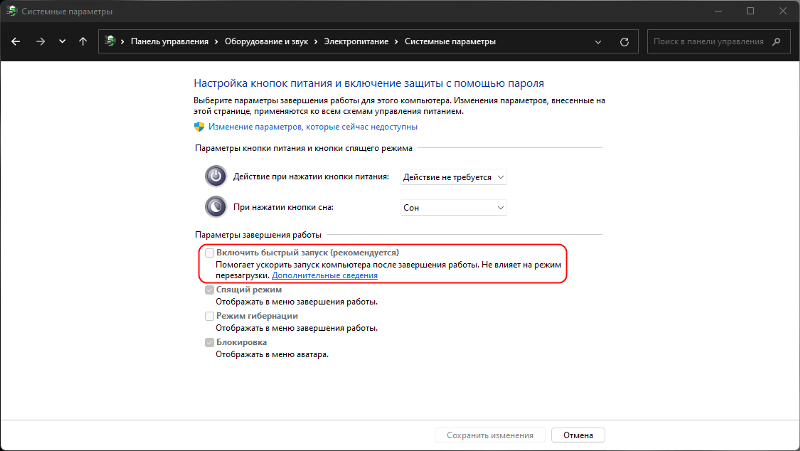800x451 pixels.
Task: Open the power button action dropdown
Action: tap(453, 177)
